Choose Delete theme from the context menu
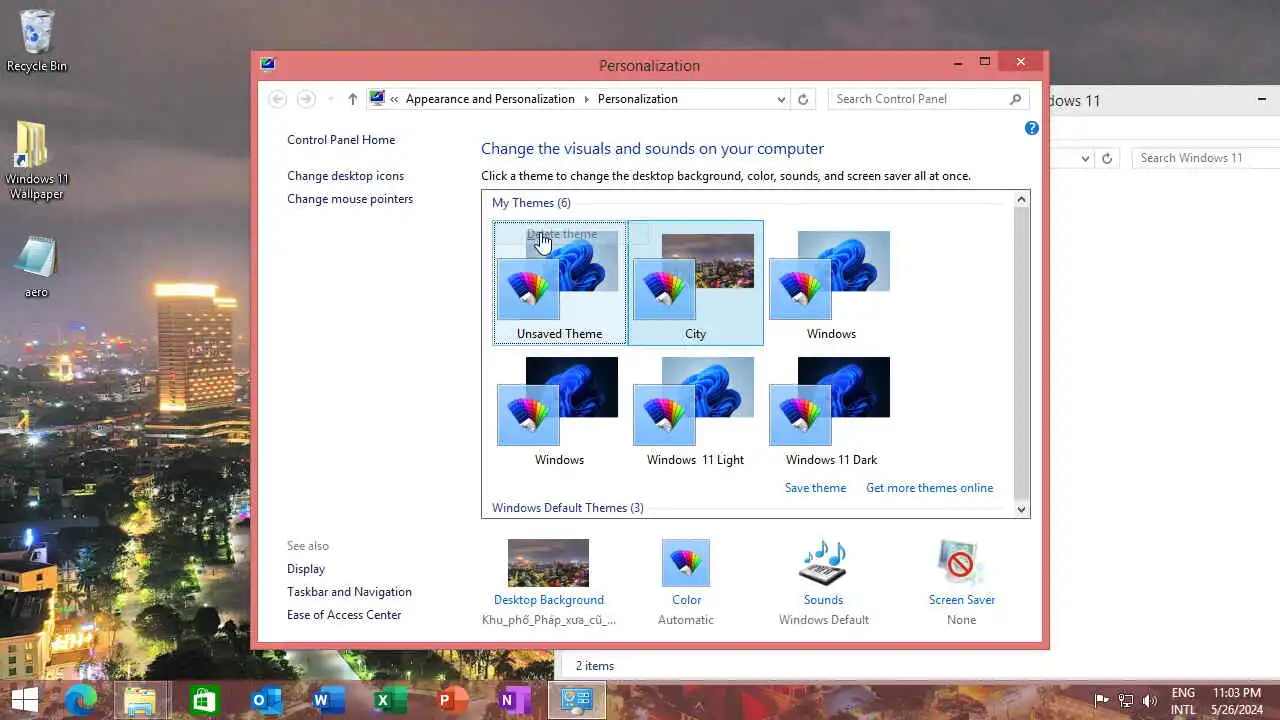The width and height of the screenshot is (1280, 720). click(562, 234)
